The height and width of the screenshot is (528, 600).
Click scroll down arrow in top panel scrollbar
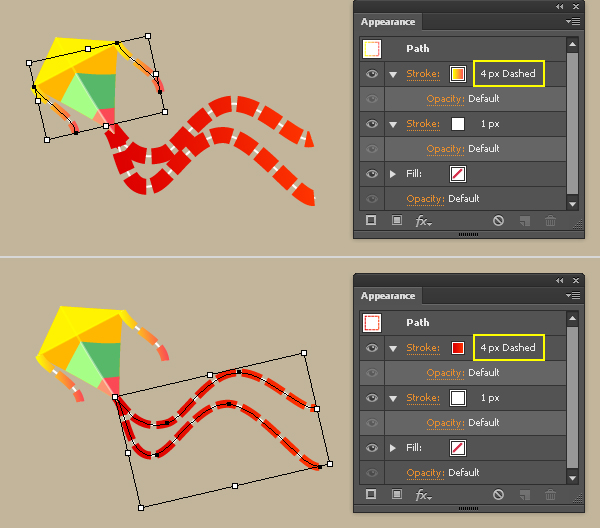(572, 204)
